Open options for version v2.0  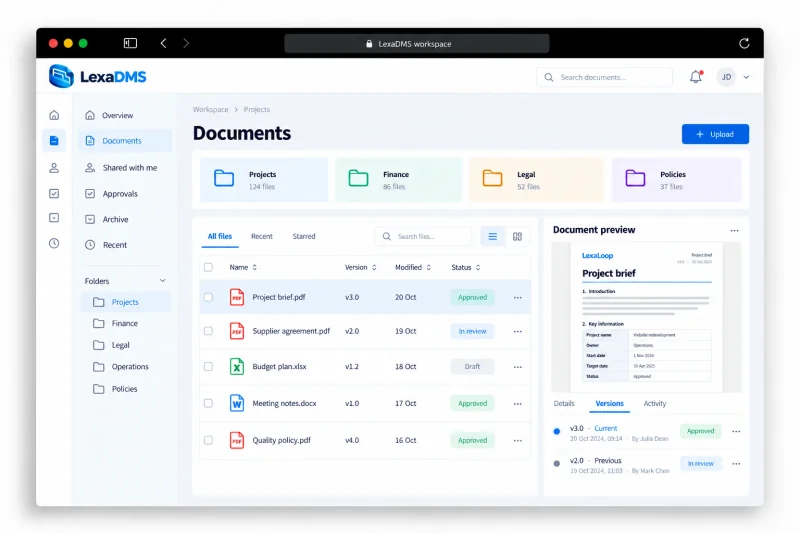(x=736, y=464)
